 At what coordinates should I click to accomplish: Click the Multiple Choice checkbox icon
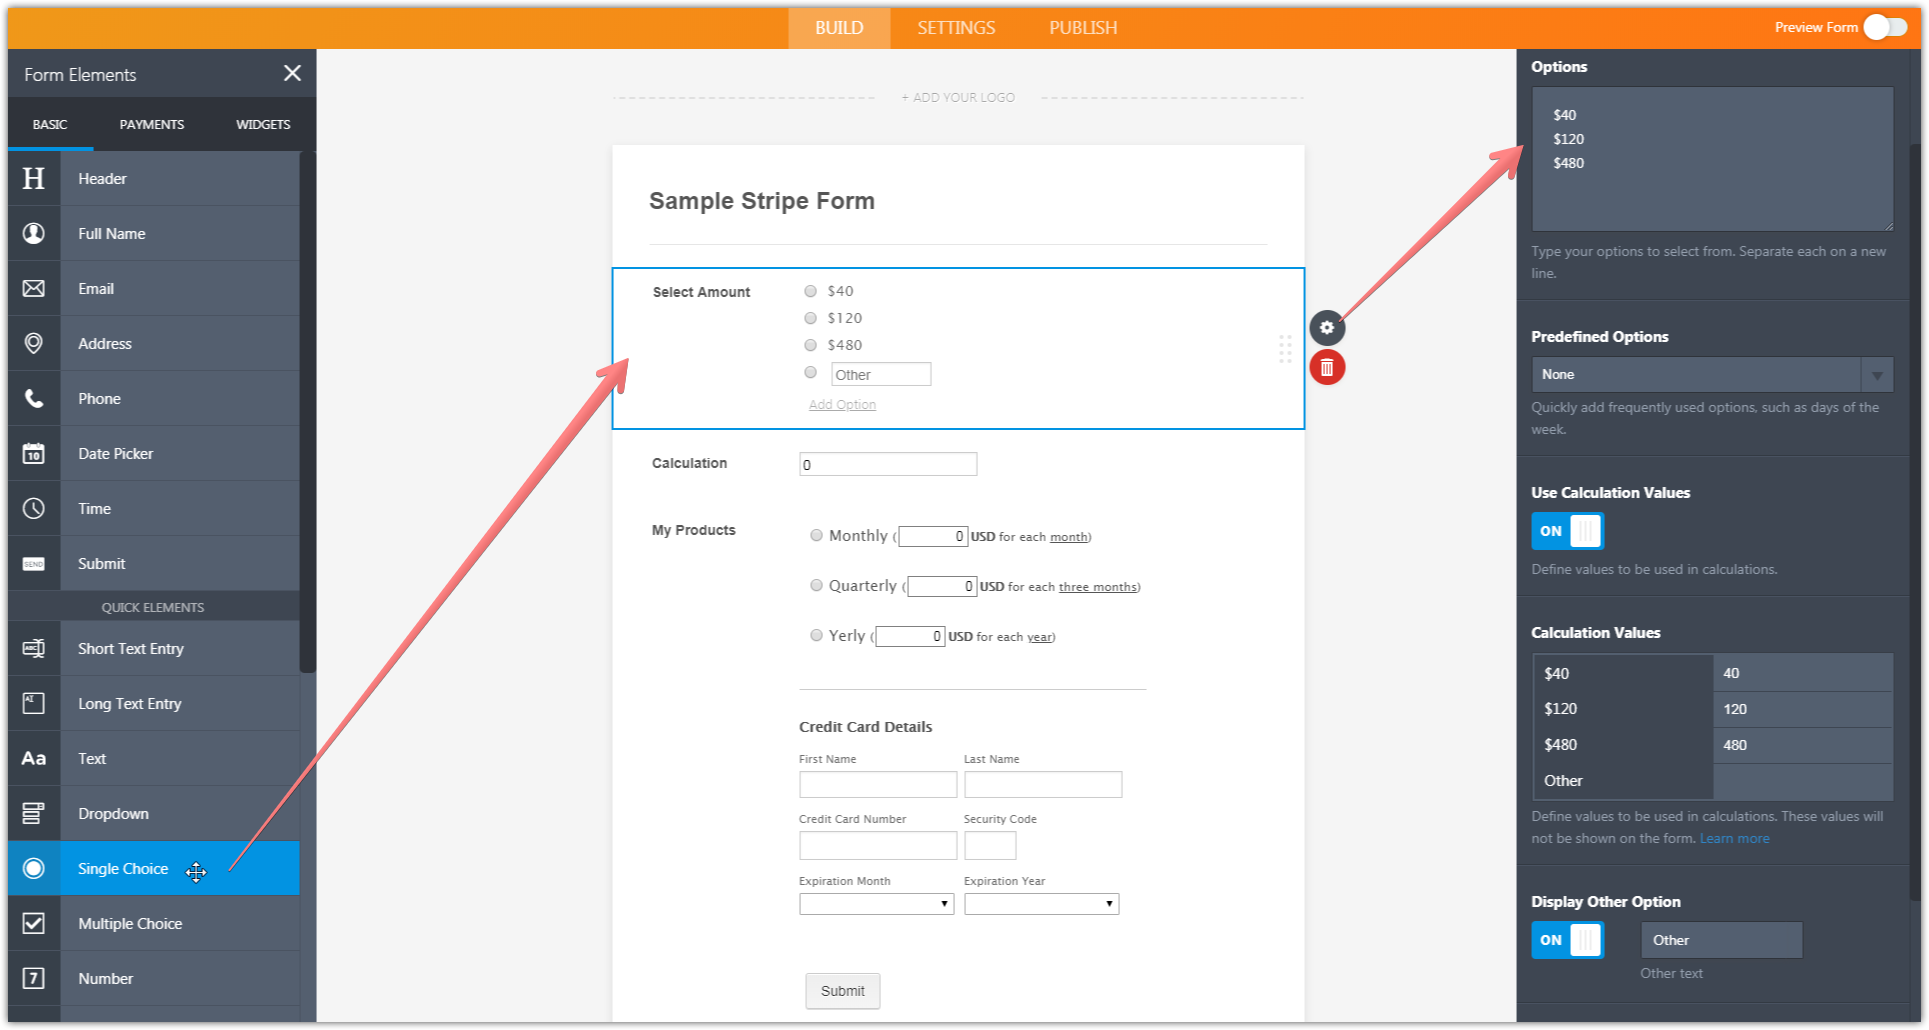coord(34,923)
